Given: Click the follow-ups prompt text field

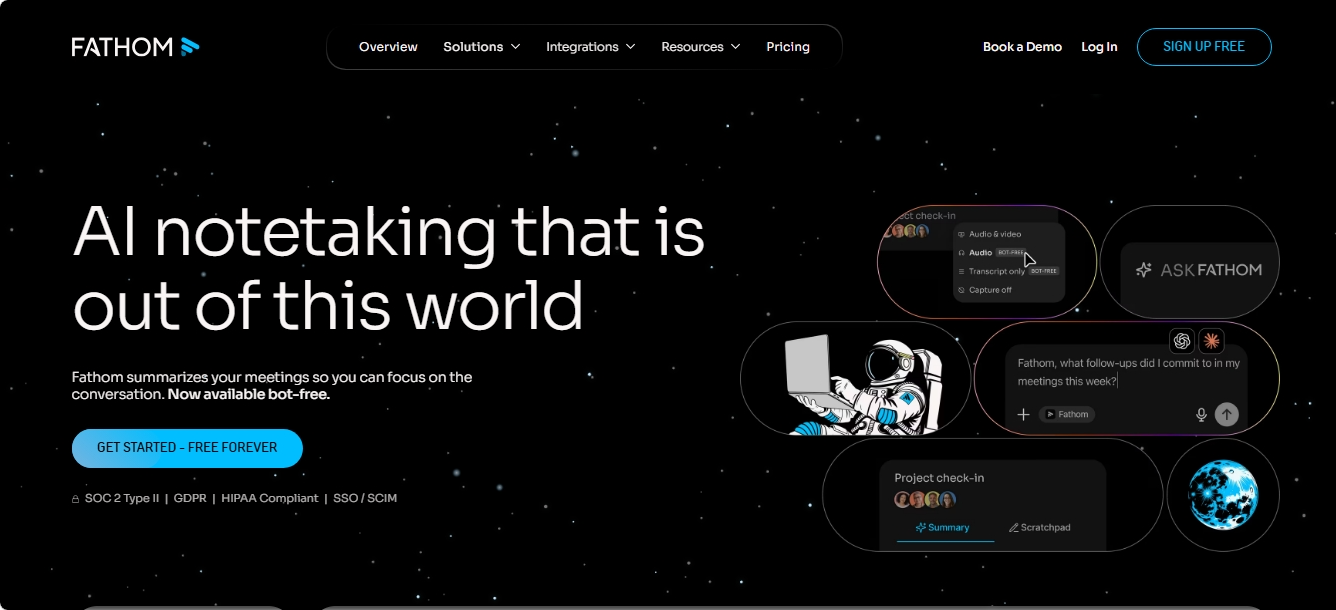Looking at the screenshot, I should coord(1129,372).
